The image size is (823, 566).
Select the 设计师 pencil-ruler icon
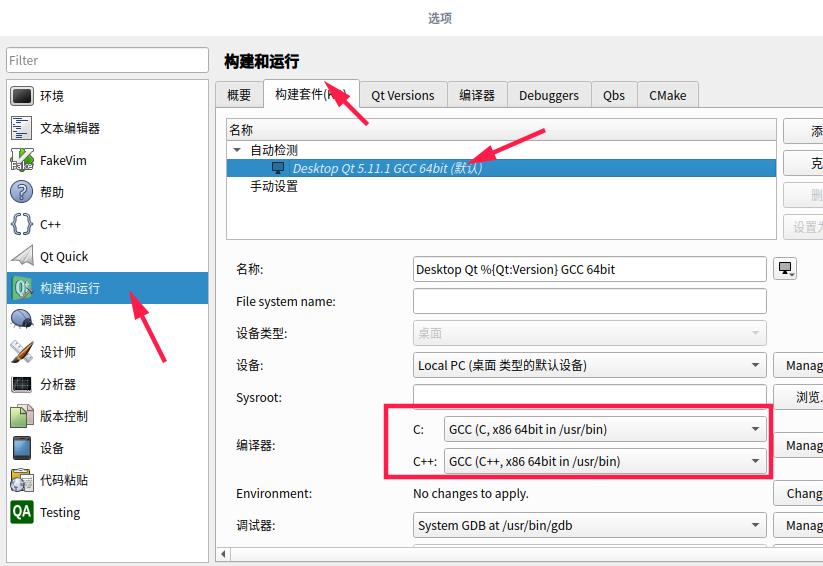(x=22, y=352)
